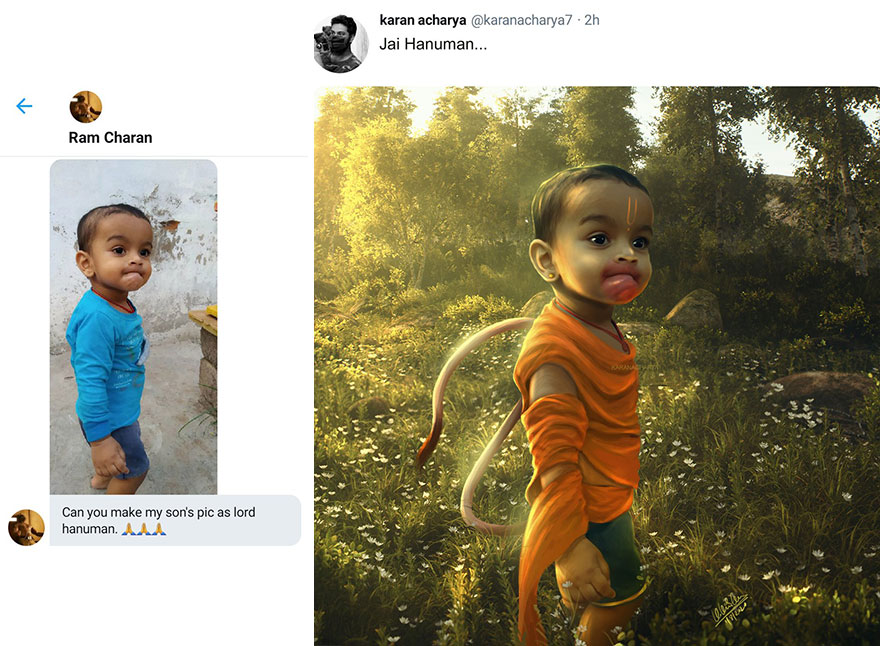
Task: Click the orange cloth in the artwork
Action: tap(580, 400)
